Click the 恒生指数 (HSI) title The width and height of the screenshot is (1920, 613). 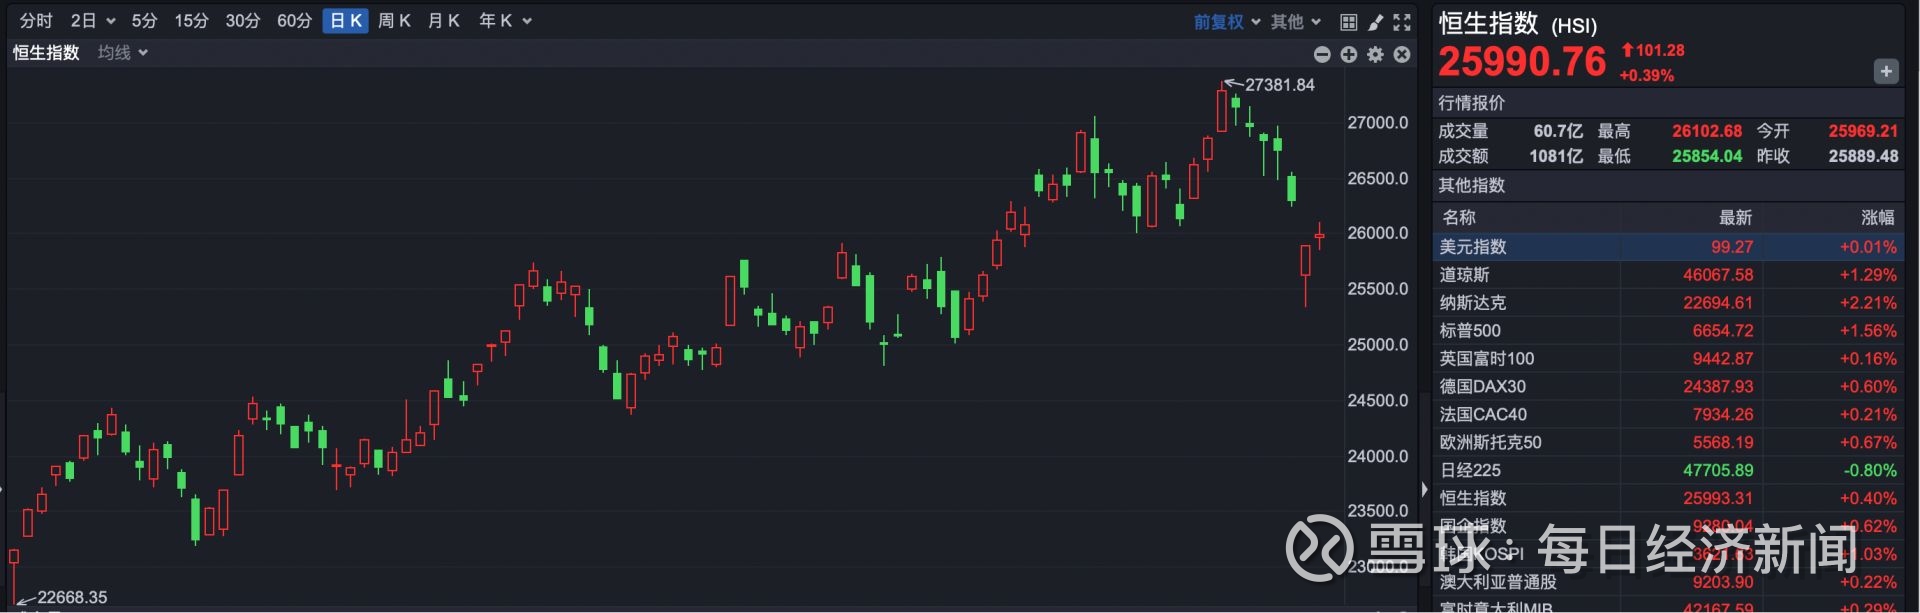[x=1518, y=24]
